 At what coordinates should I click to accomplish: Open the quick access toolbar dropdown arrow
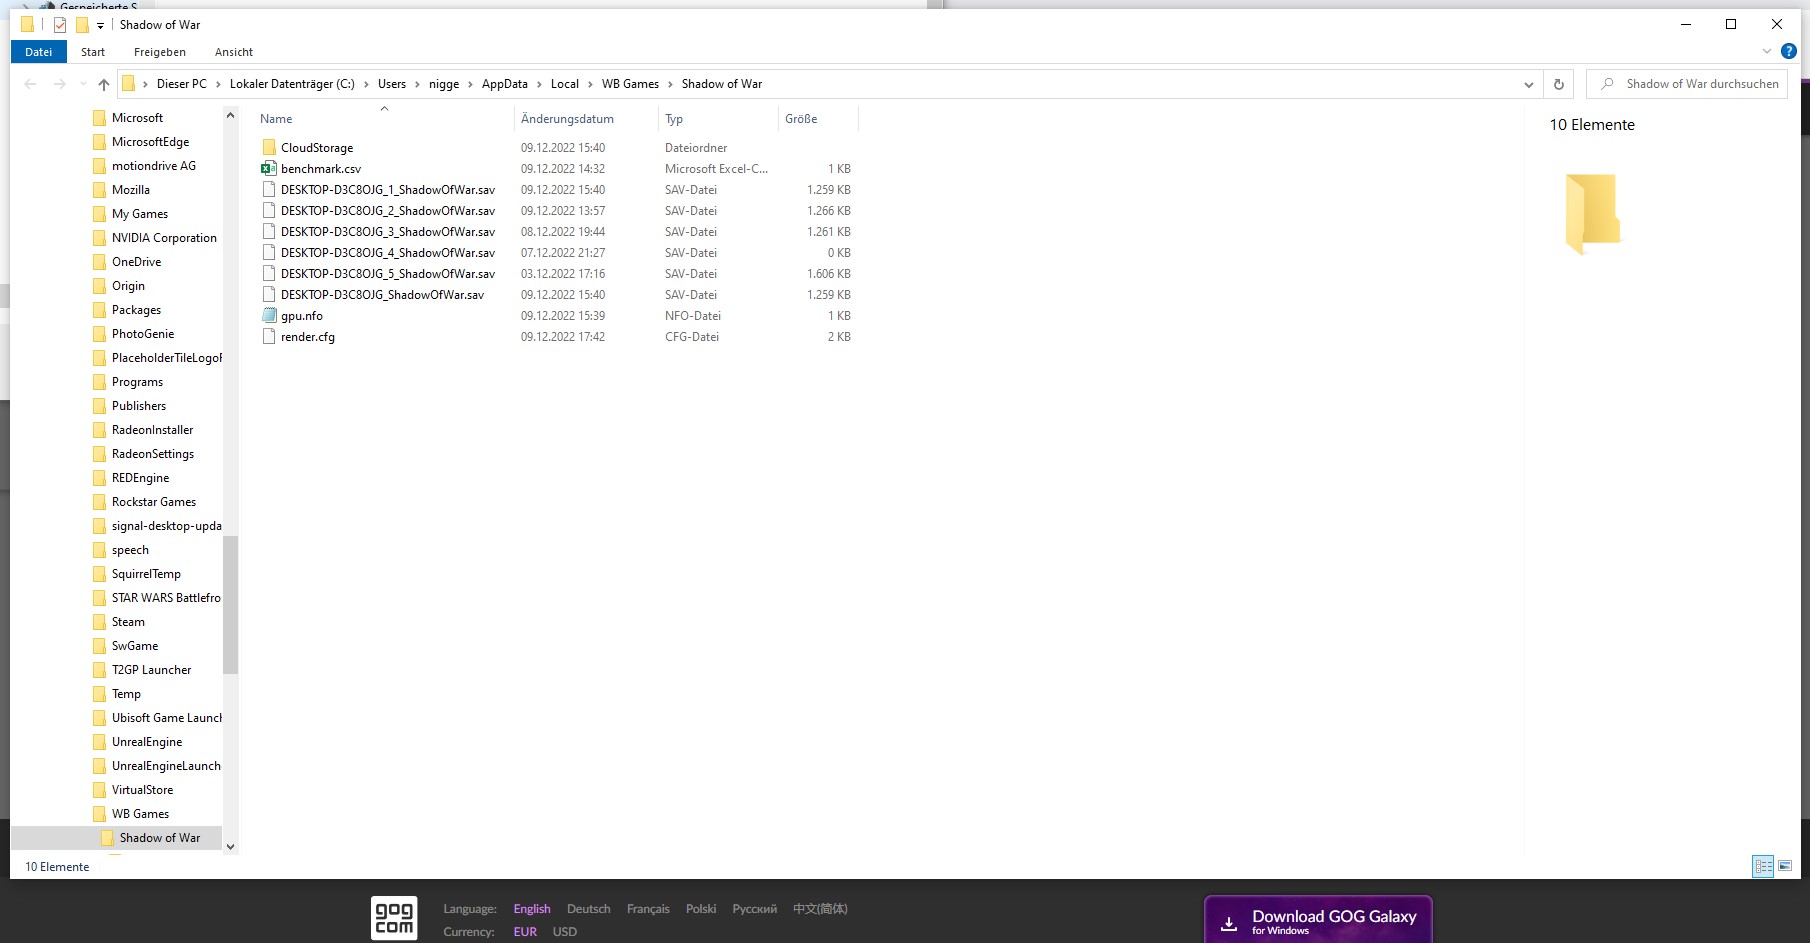pyautogui.click(x=100, y=26)
